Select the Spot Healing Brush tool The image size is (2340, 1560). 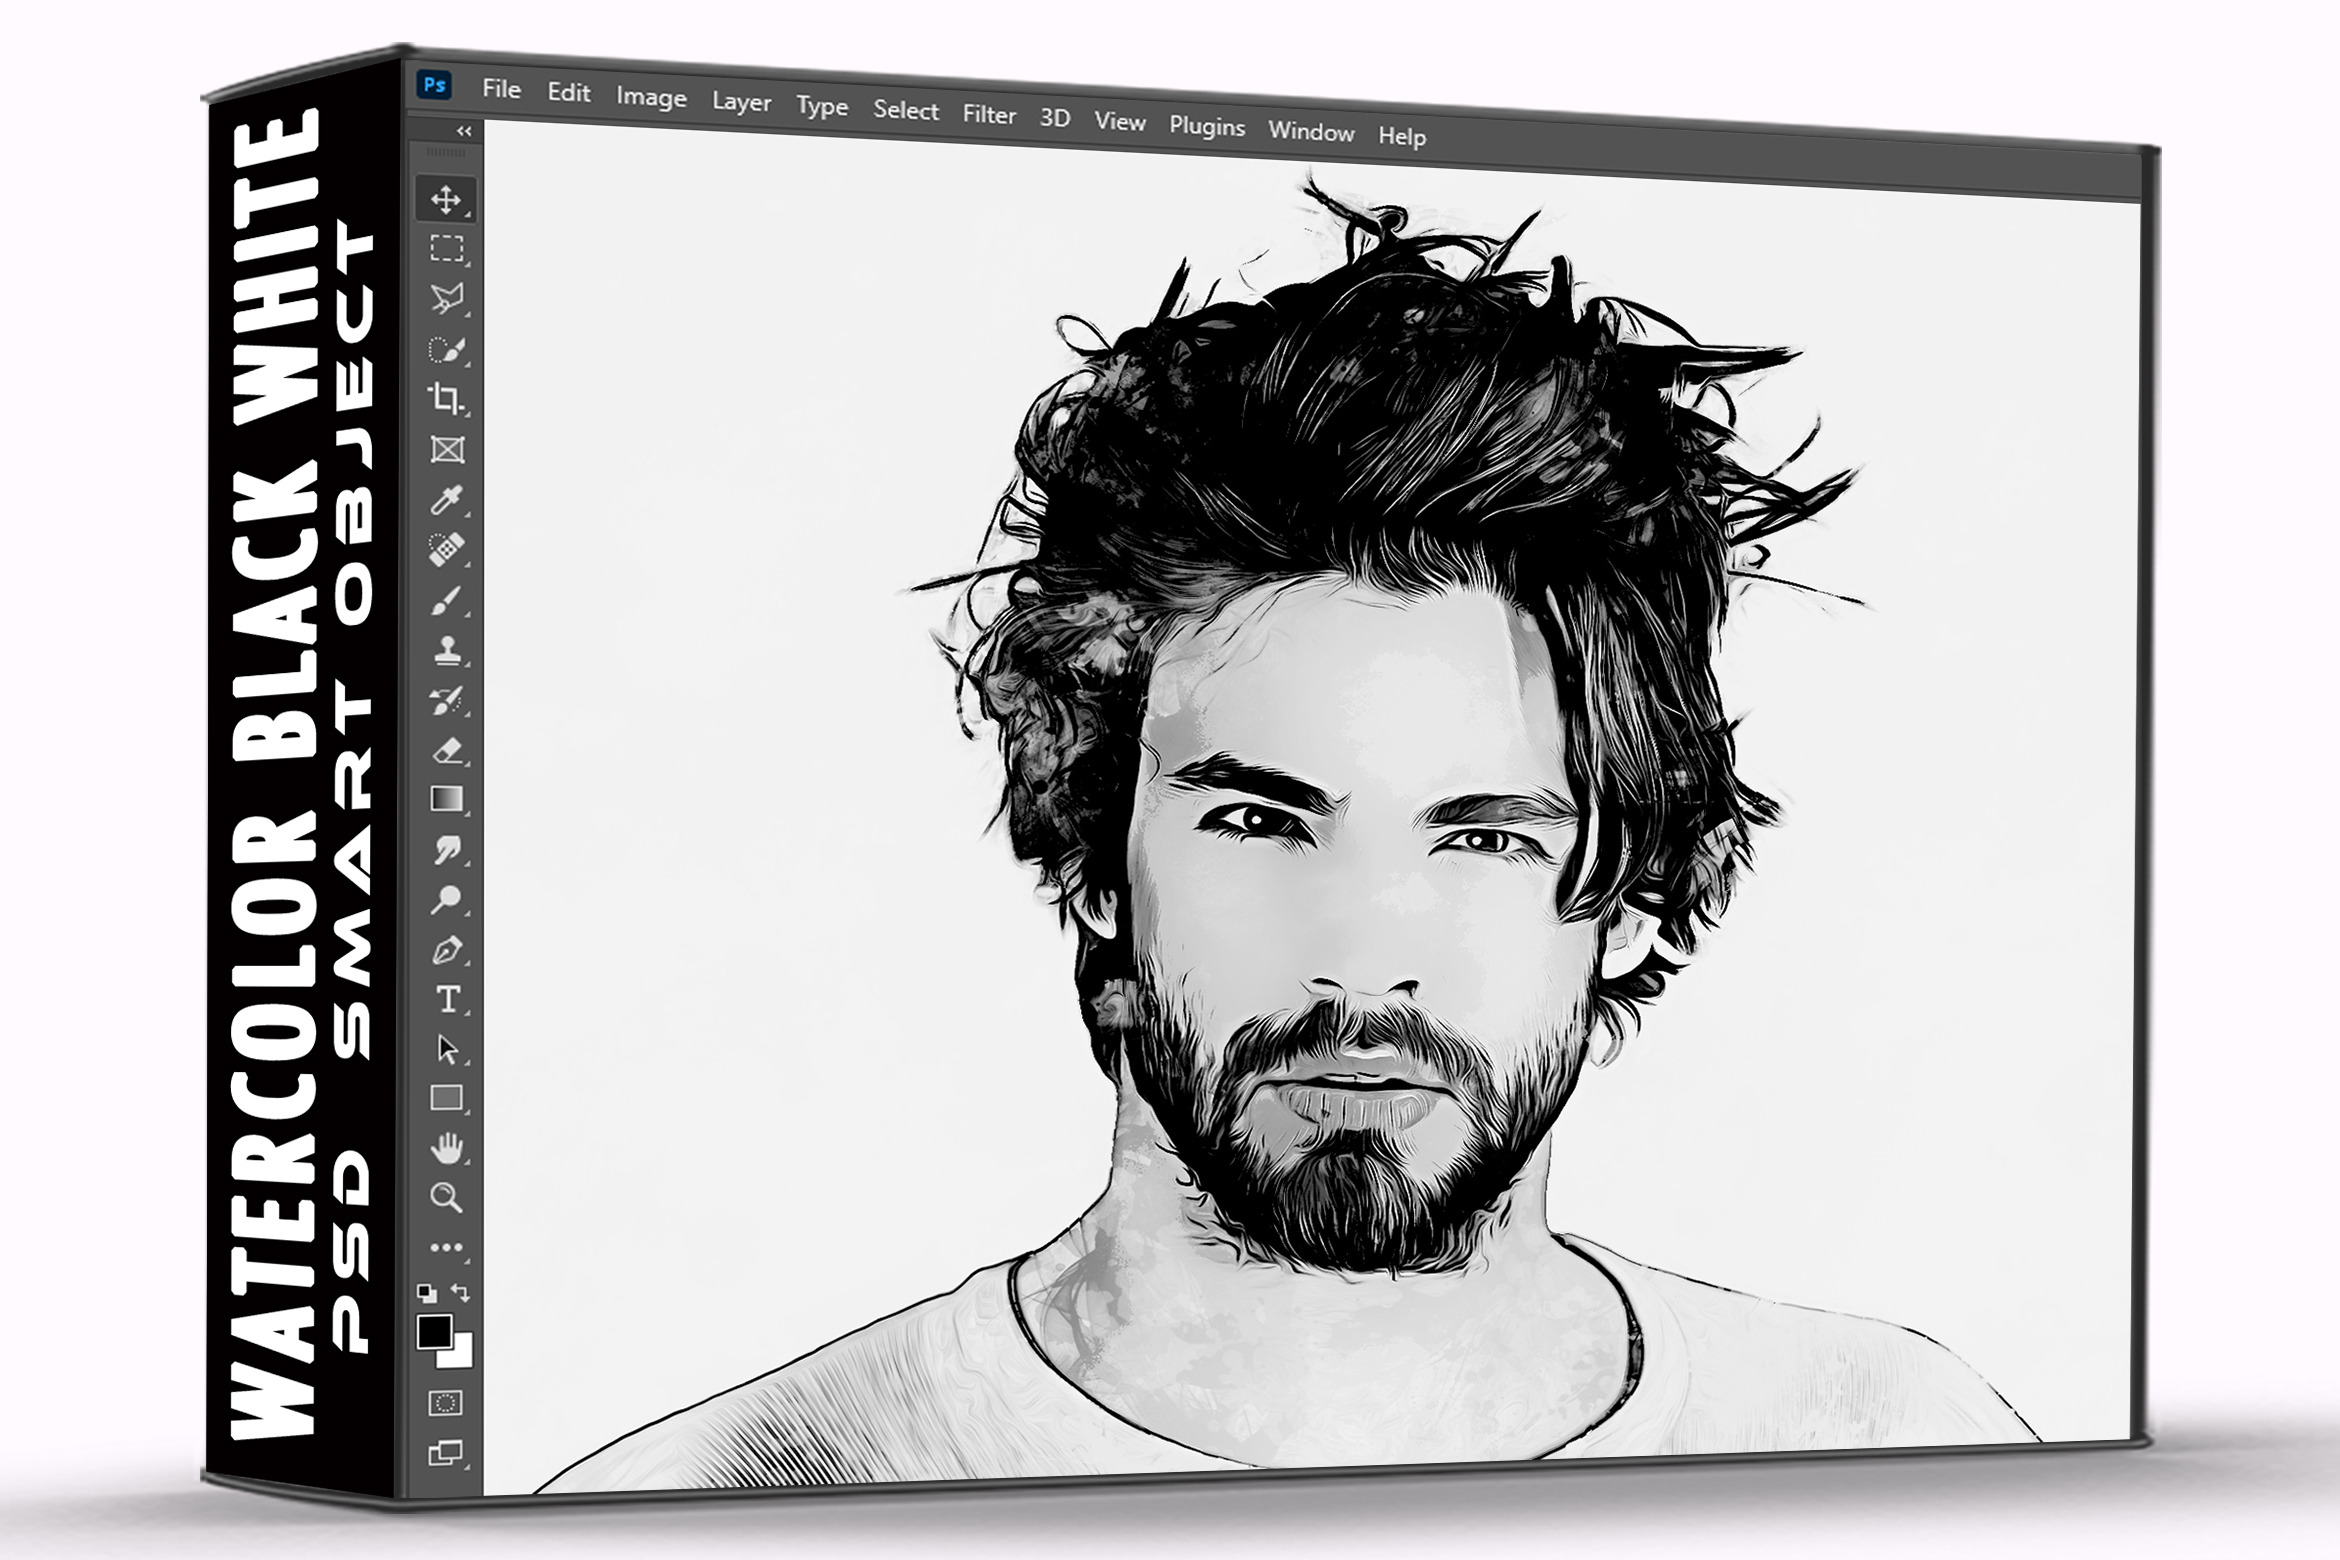(x=445, y=549)
